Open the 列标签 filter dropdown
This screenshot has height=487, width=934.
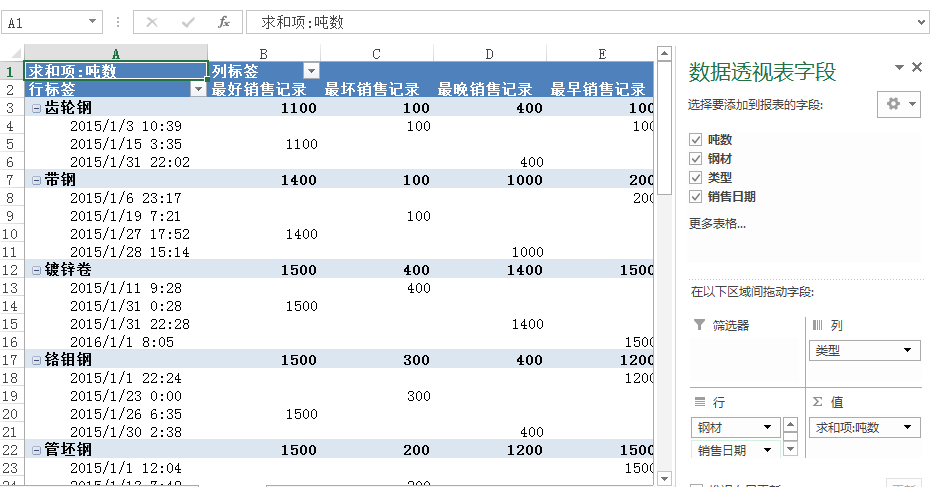(x=311, y=71)
